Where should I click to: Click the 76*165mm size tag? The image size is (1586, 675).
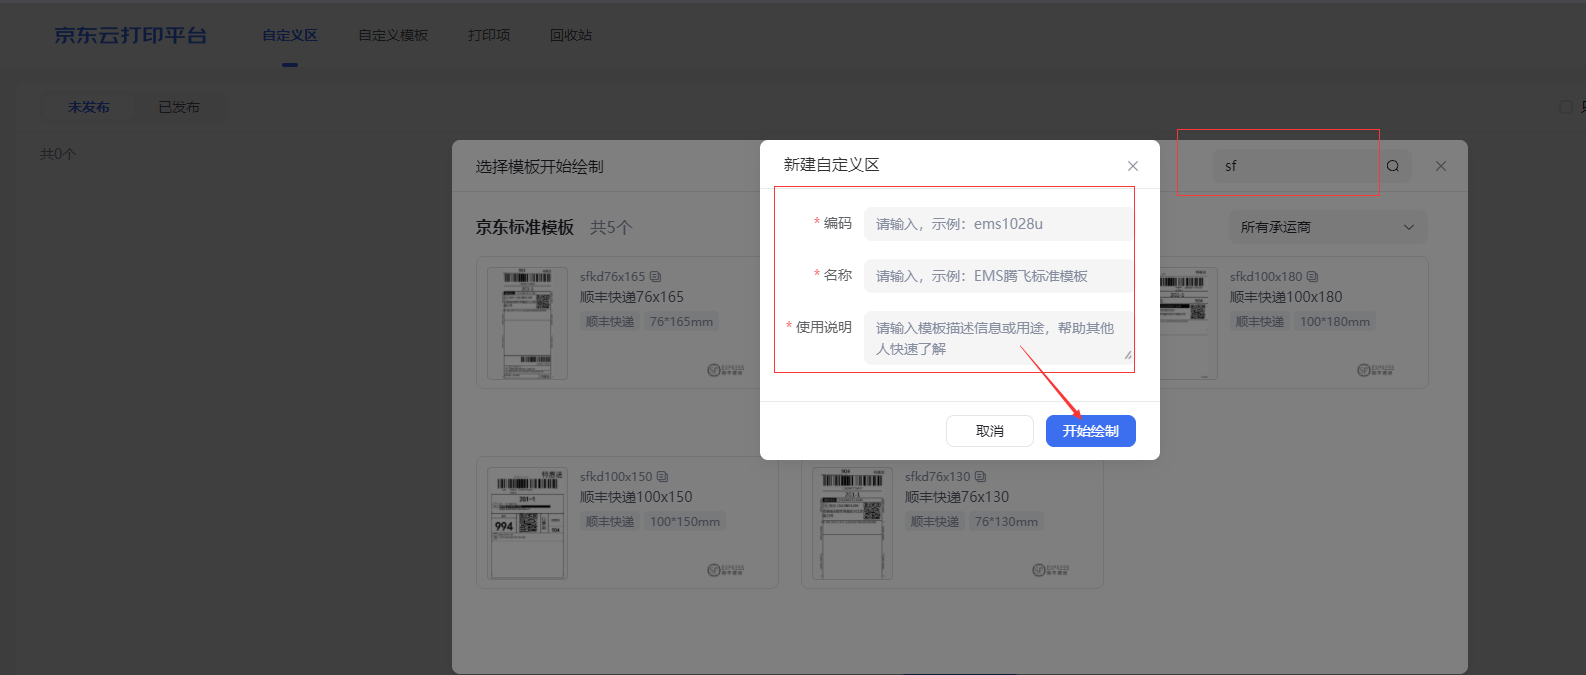coord(681,322)
